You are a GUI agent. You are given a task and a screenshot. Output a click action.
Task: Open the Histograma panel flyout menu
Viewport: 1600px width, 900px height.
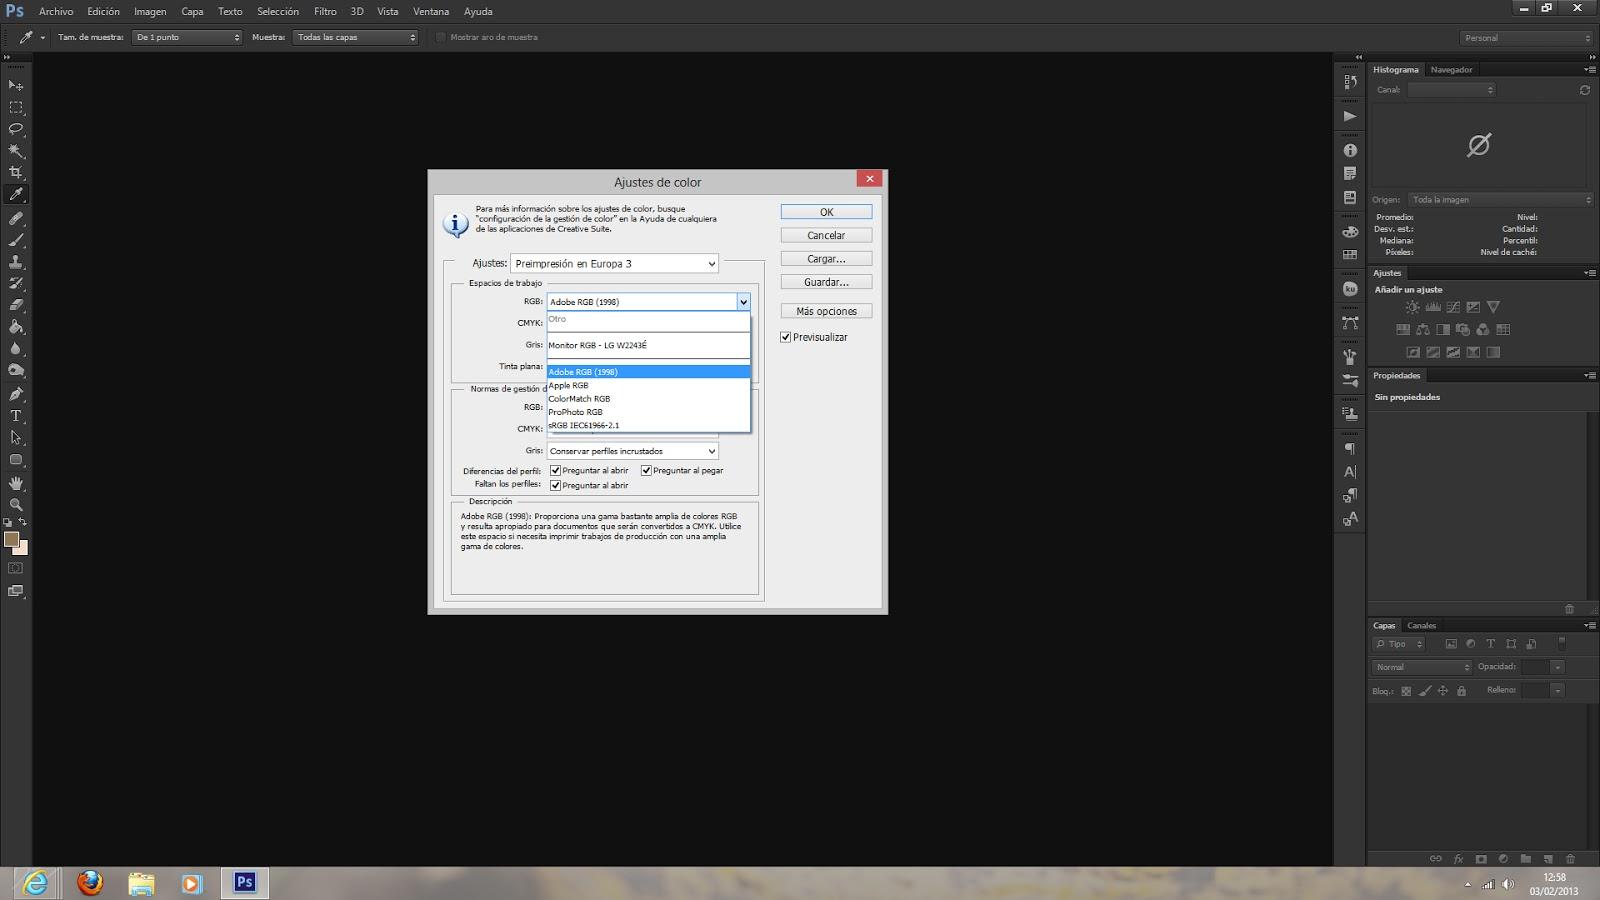(x=1589, y=70)
